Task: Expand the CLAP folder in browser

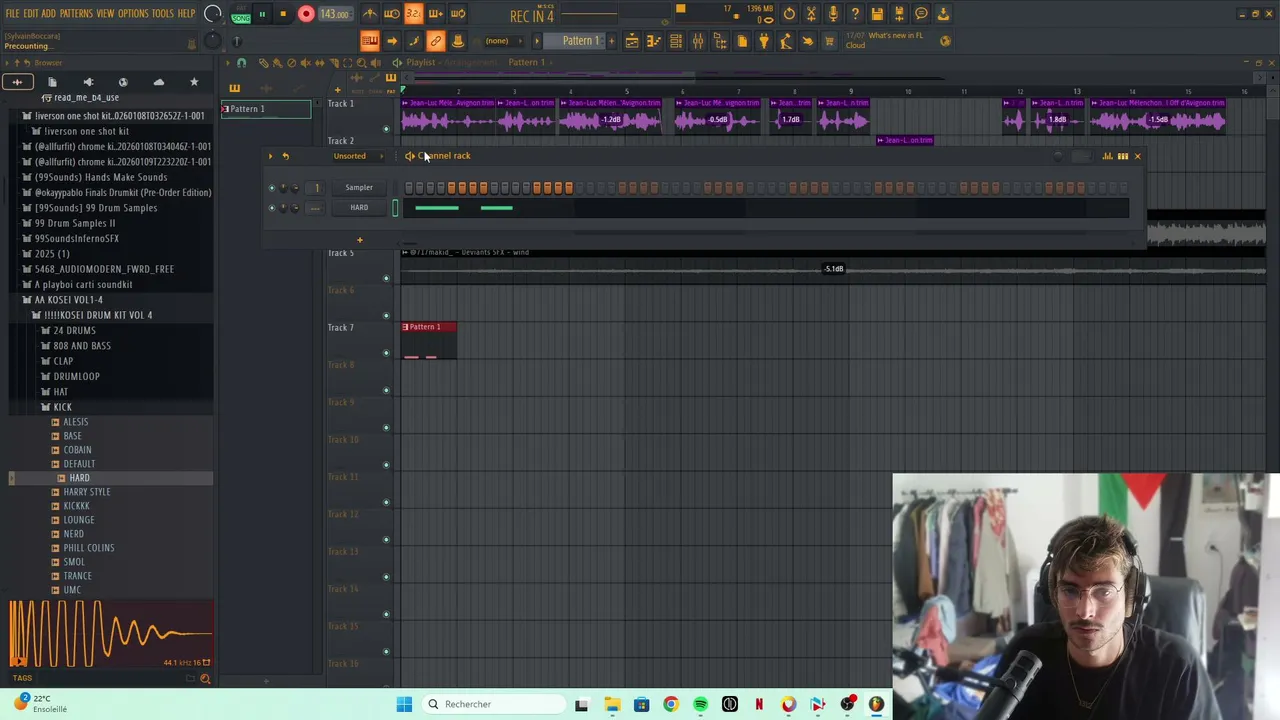Action: [x=63, y=361]
